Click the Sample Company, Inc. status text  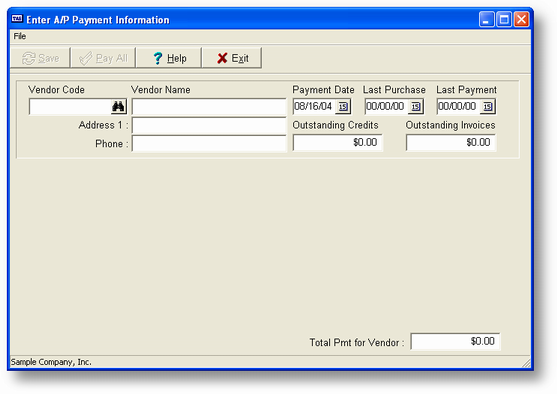pyautogui.click(x=51, y=362)
